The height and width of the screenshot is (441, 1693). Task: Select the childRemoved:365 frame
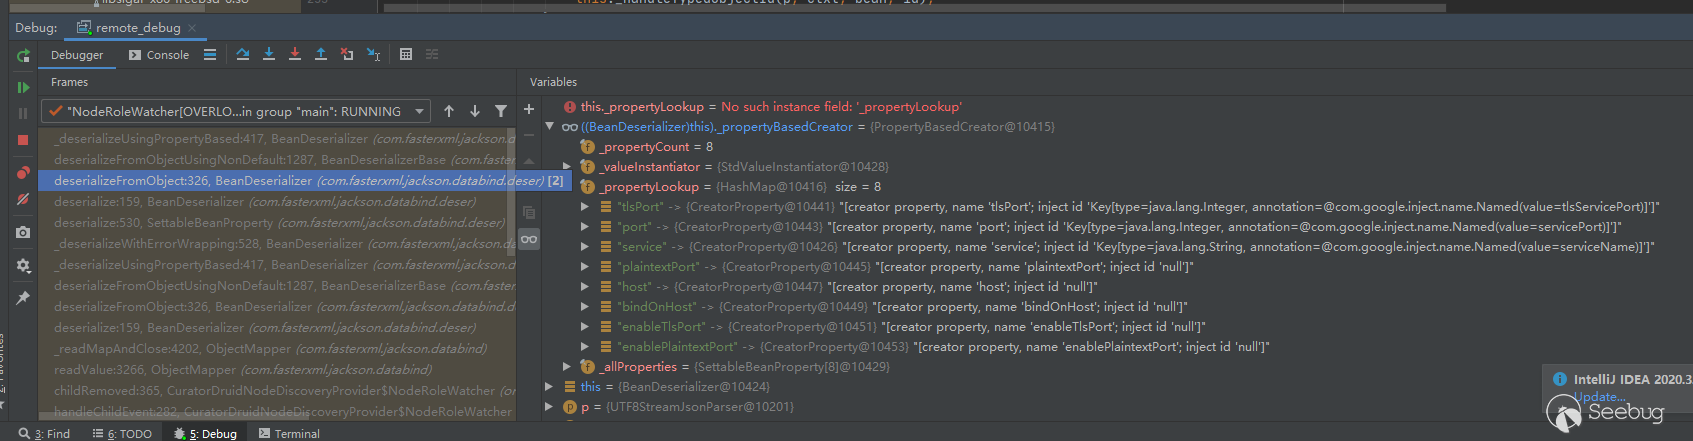point(277,390)
